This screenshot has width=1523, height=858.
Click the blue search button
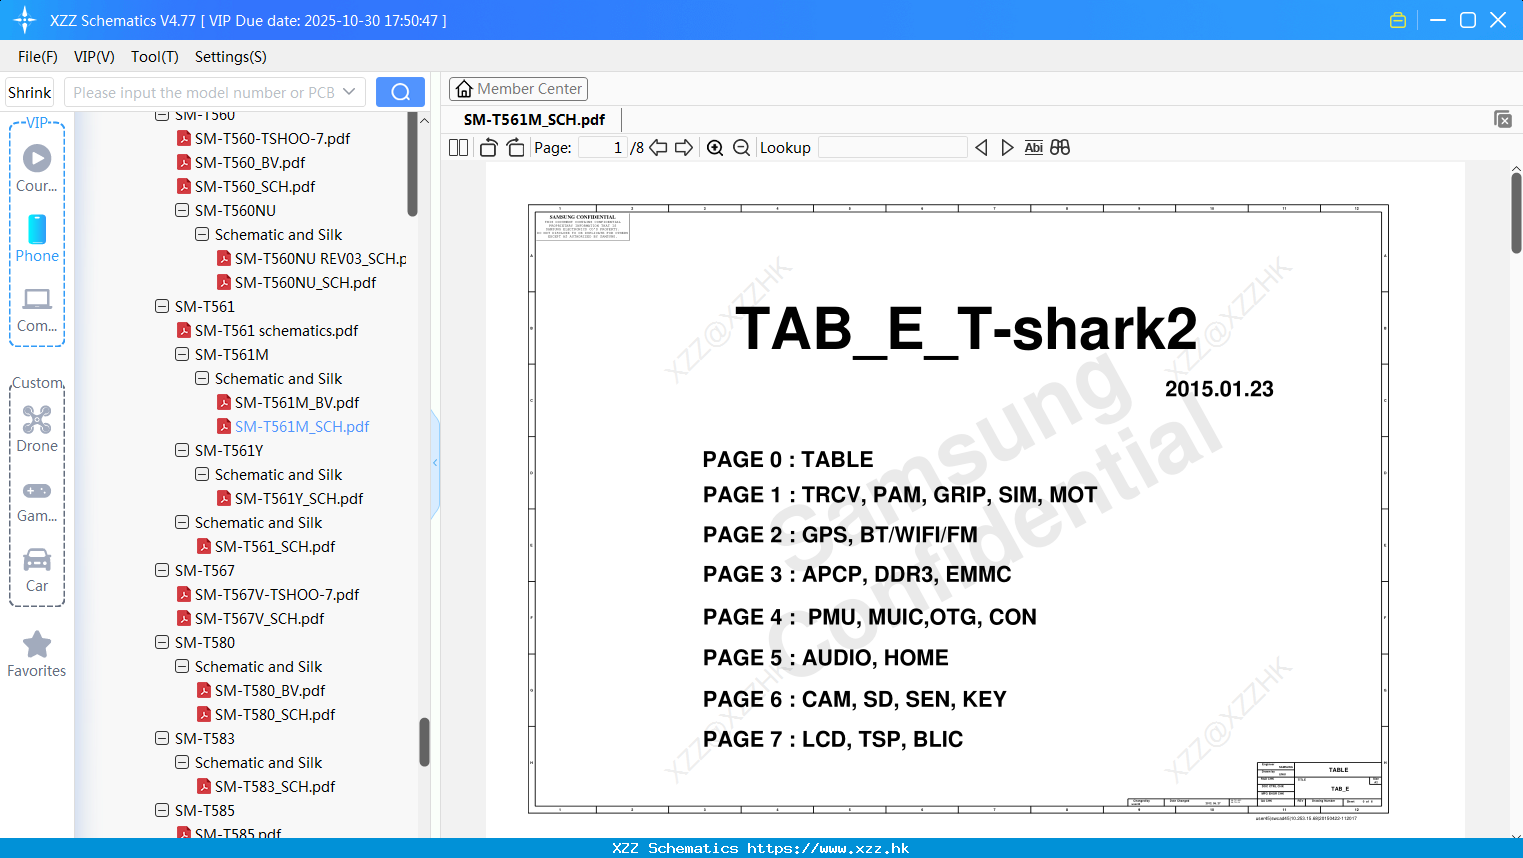point(400,92)
